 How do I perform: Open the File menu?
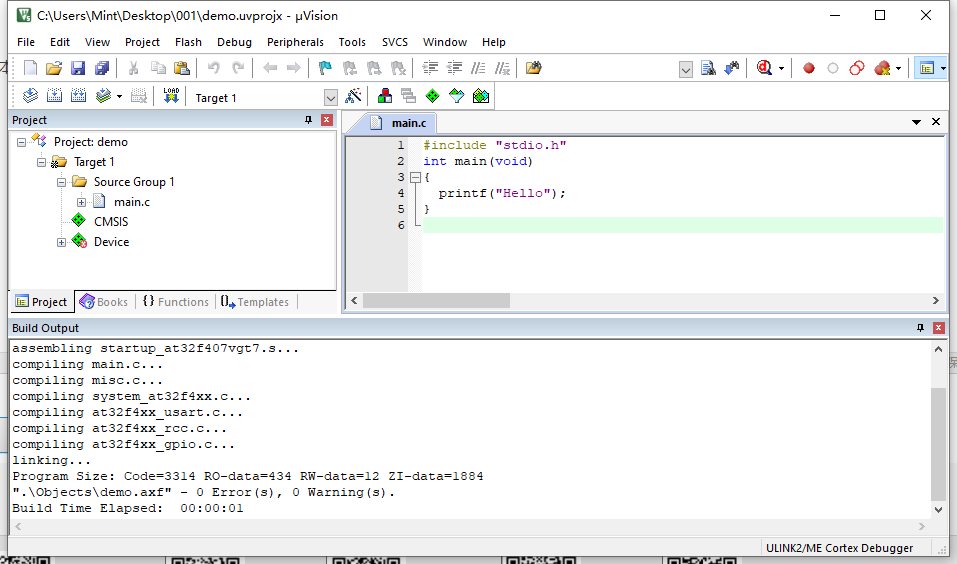(26, 42)
